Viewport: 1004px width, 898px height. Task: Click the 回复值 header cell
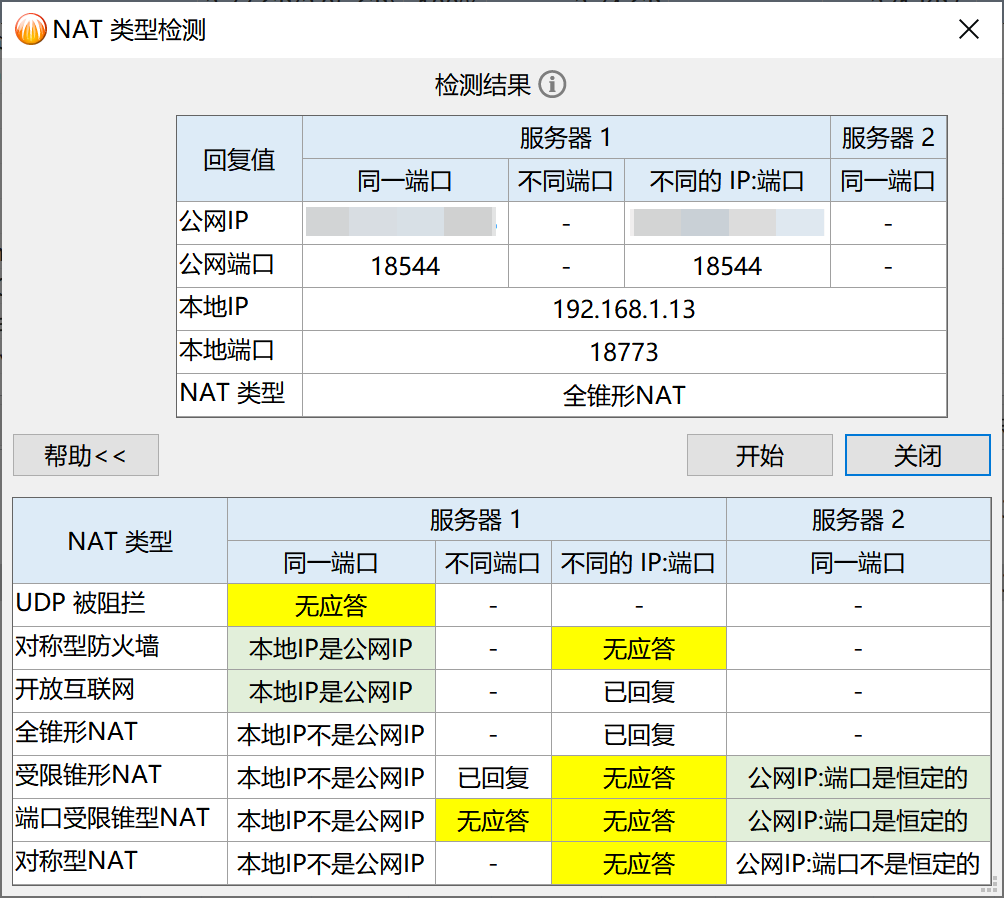[239, 160]
